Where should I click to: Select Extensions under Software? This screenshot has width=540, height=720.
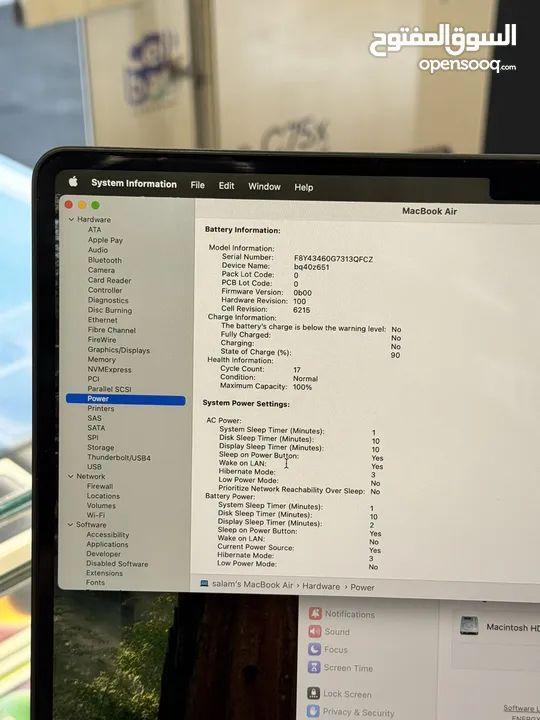[x=104, y=573]
